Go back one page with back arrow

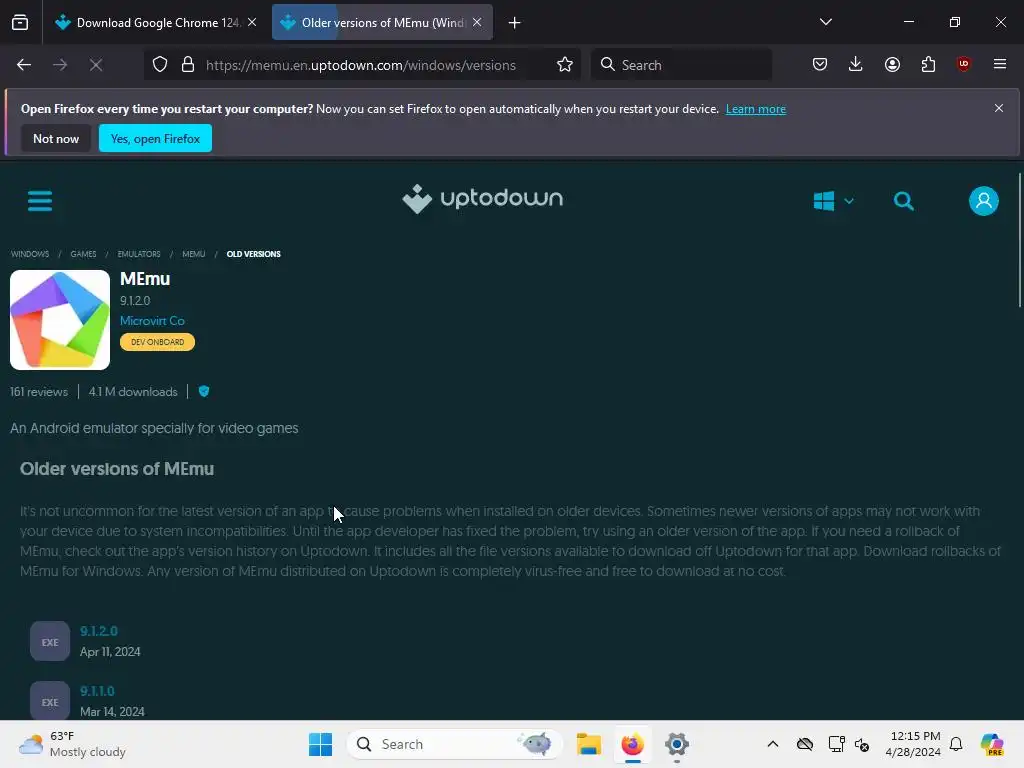(24, 65)
